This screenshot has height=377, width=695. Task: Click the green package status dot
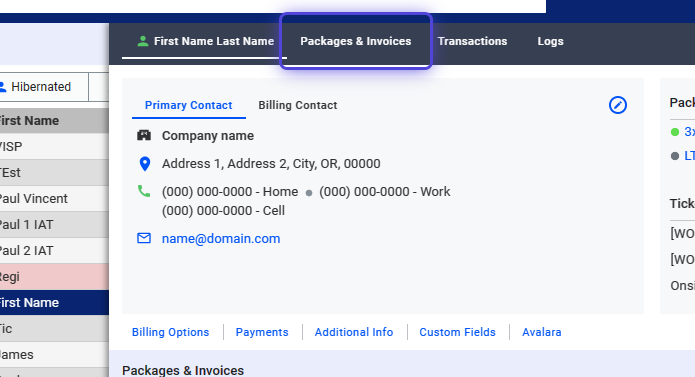coord(675,132)
